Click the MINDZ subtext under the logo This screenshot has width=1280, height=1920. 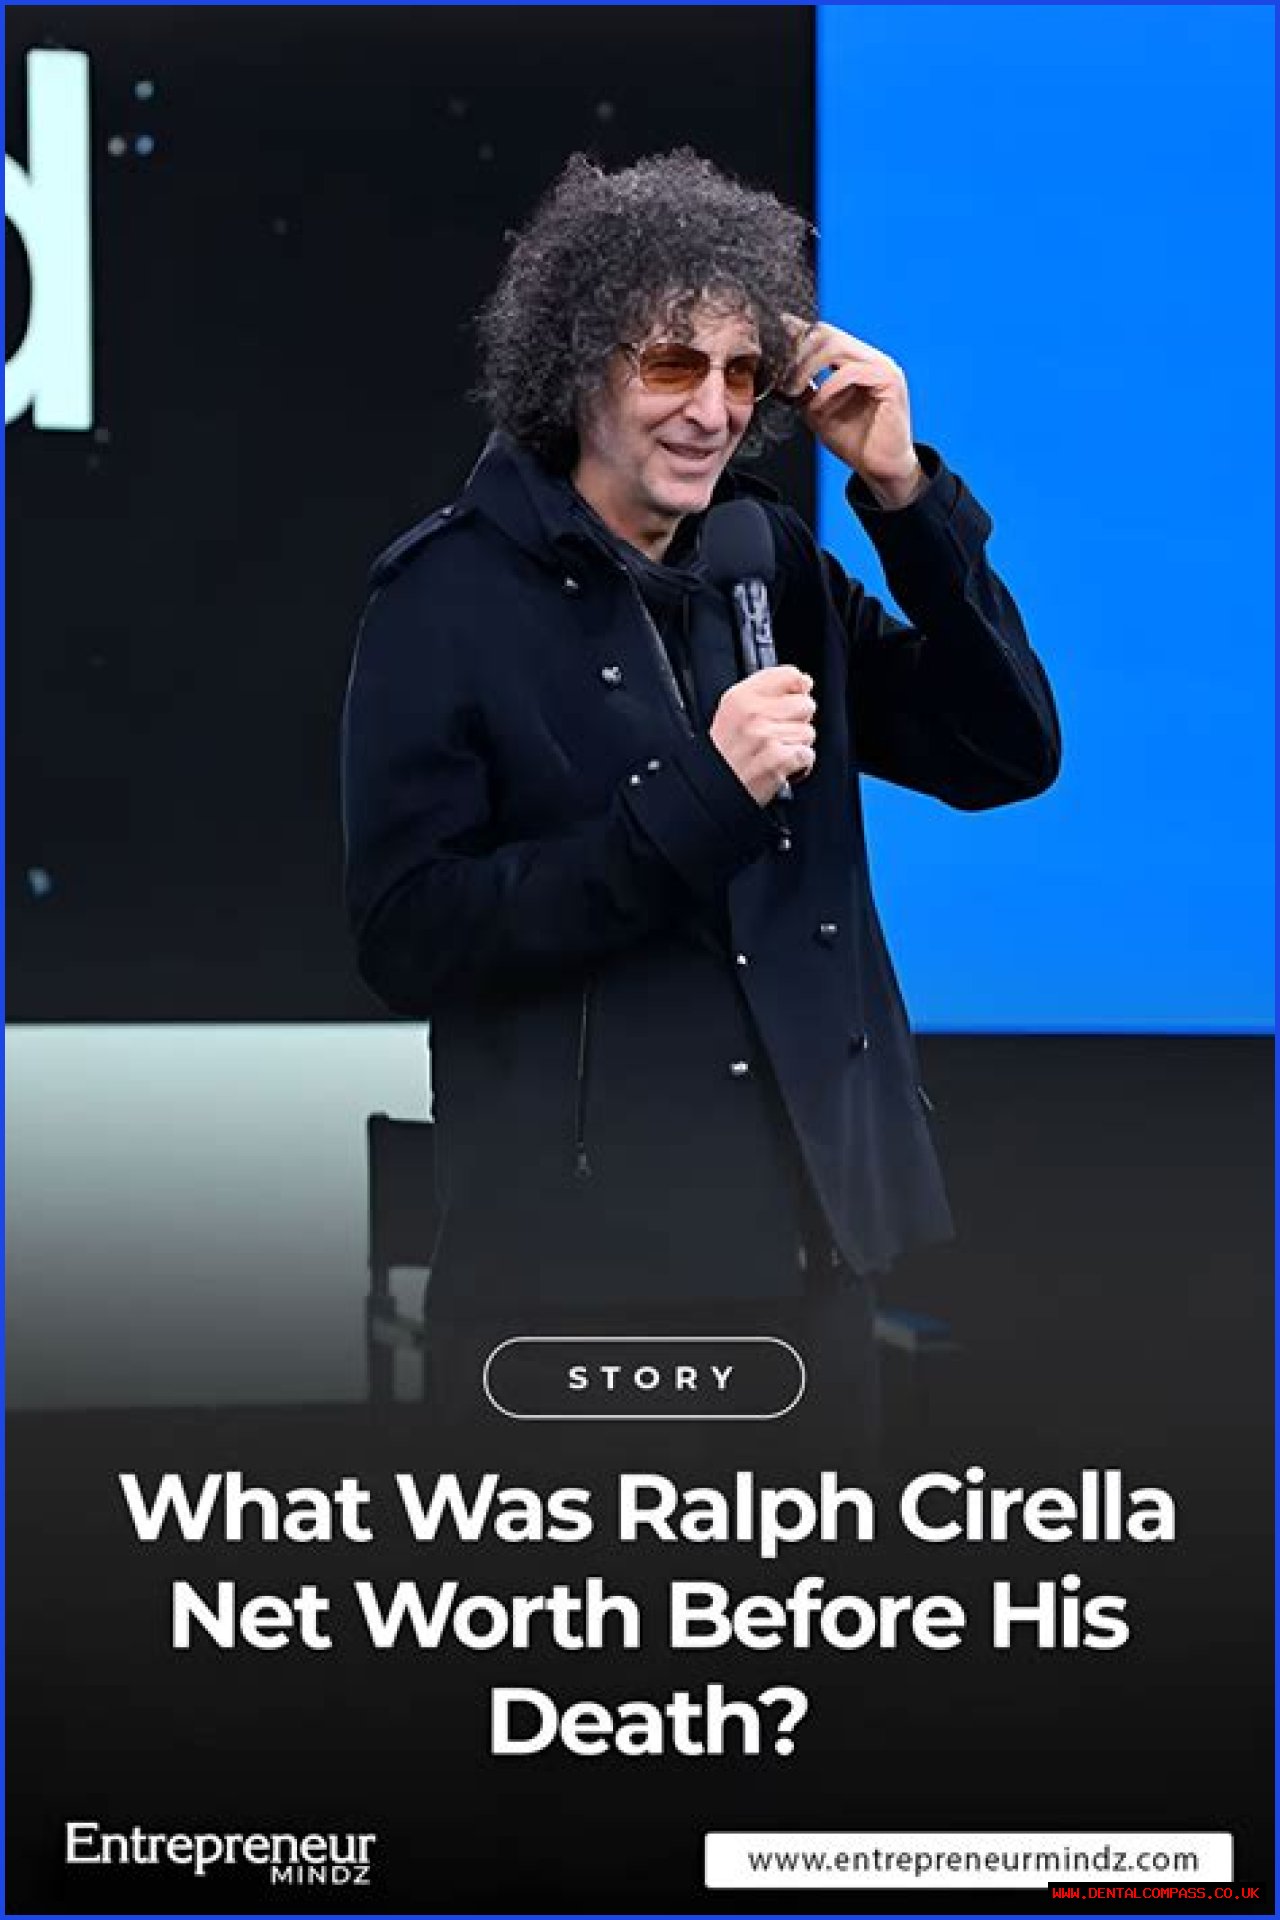click(320, 1876)
